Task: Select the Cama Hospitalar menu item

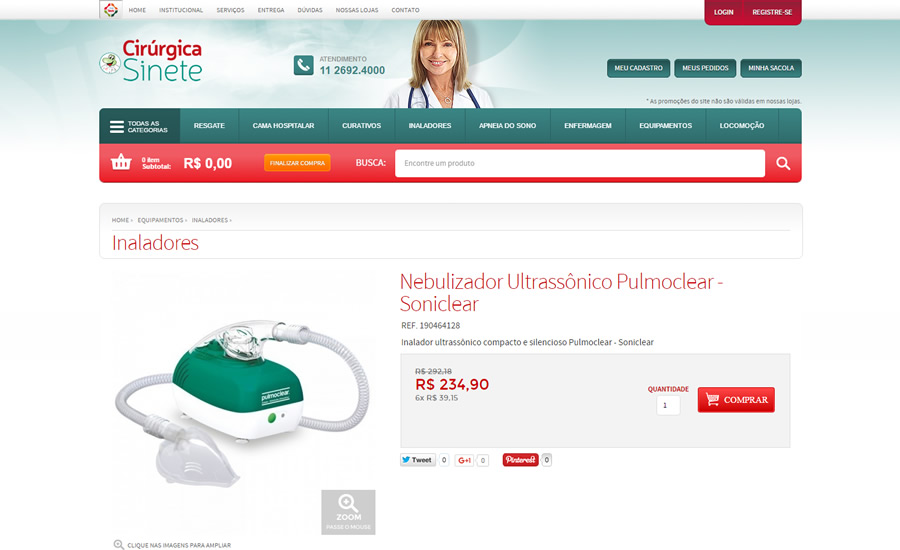Action: click(x=284, y=126)
